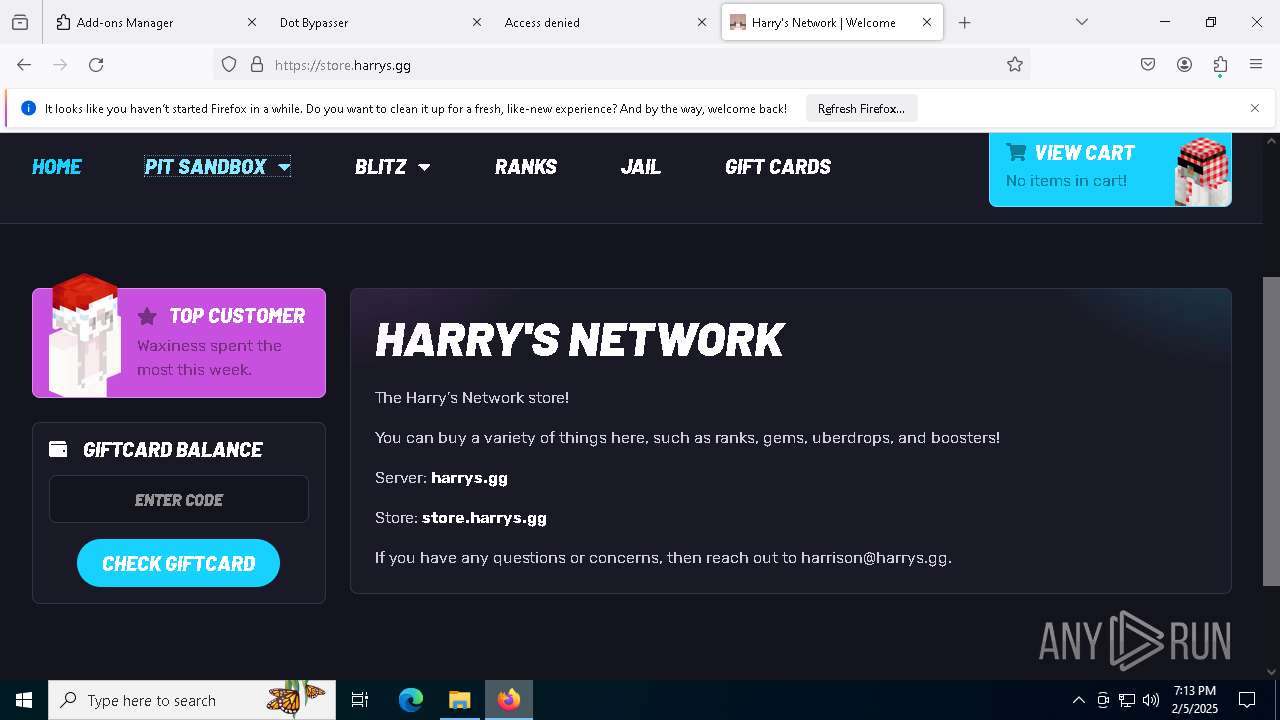Click the taskbar search box
Image resolution: width=1280 pixels, height=720 pixels.
(x=192, y=700)
